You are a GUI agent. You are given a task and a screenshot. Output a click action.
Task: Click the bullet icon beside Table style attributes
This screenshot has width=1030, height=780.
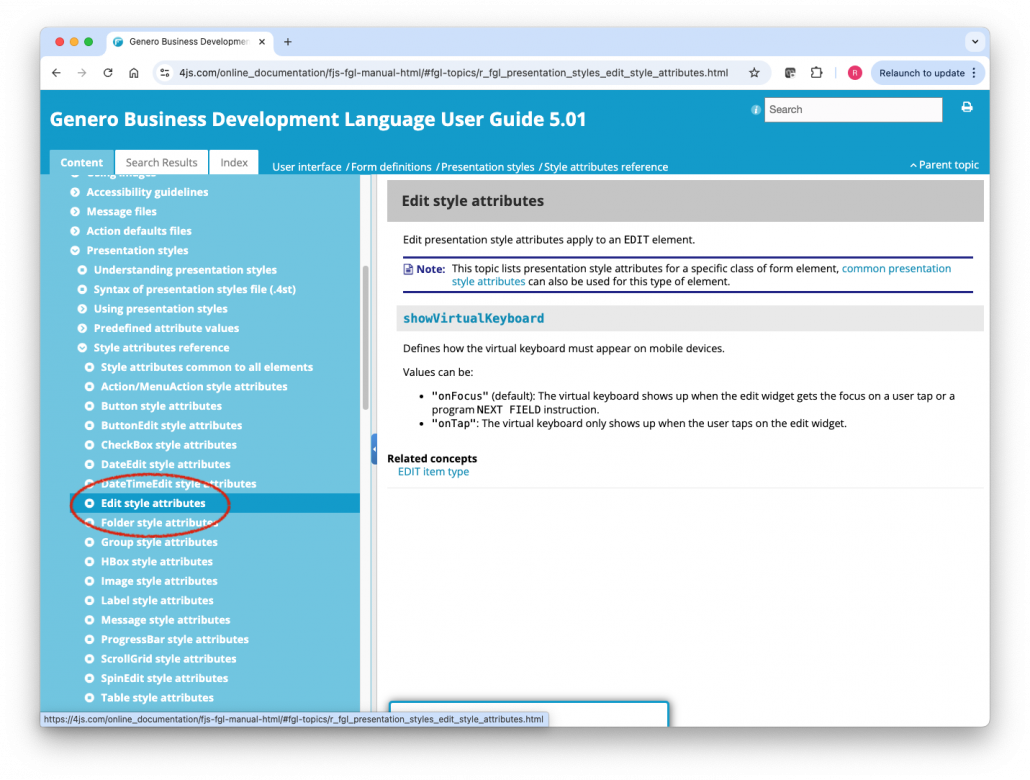pyautogui.click(x=89, y=698)
